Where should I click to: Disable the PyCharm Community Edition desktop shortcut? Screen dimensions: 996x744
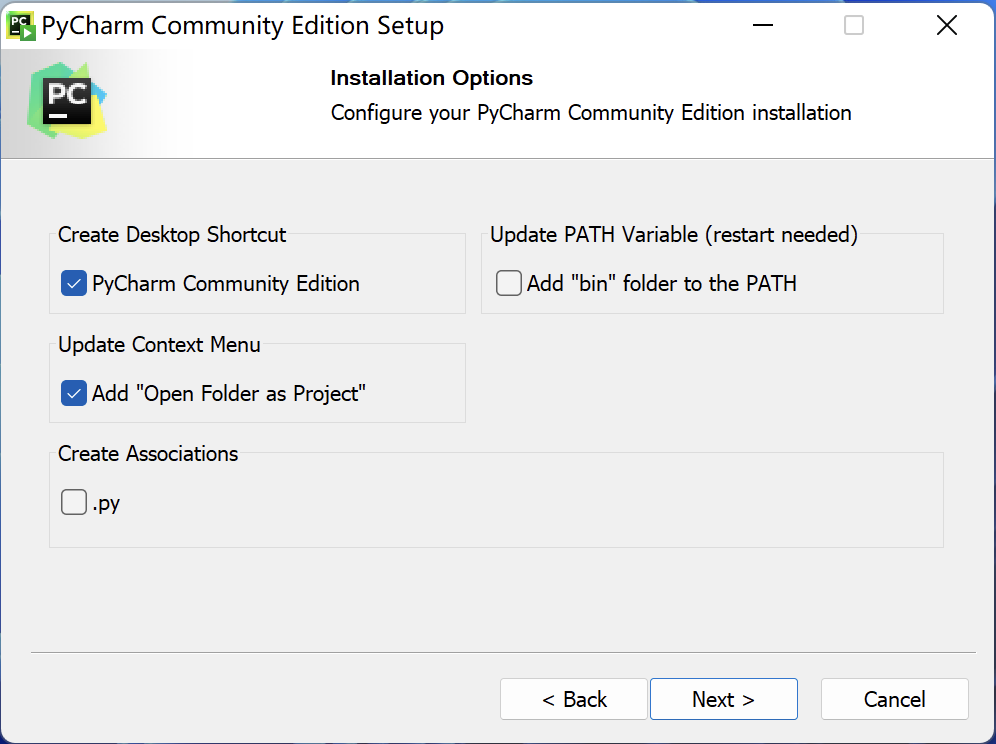[72, 283]
